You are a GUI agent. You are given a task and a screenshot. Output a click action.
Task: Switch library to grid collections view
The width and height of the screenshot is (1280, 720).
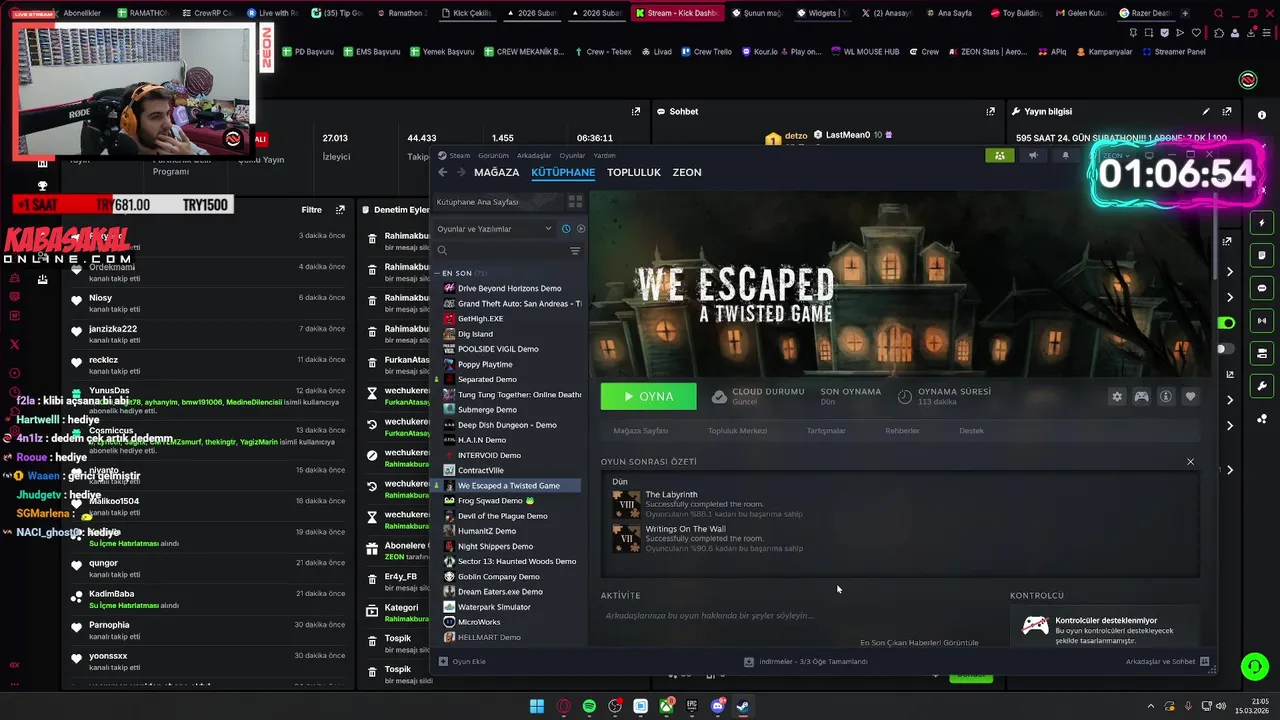point(575,201)
